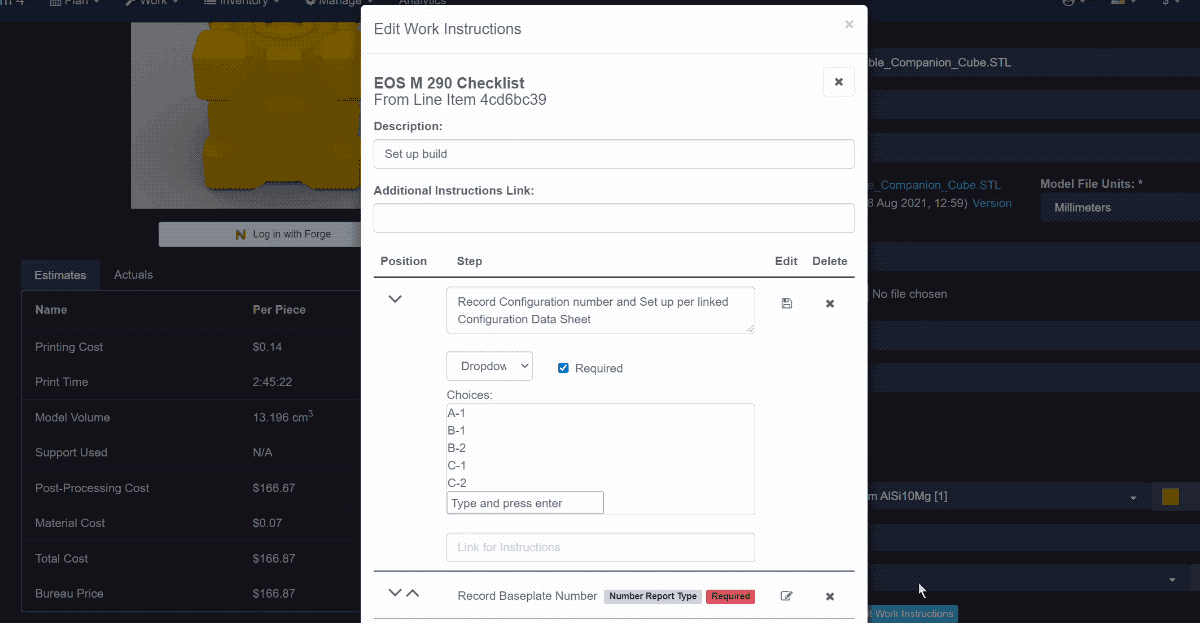Click the Record Baseplate Number step text

click(527, 596)
